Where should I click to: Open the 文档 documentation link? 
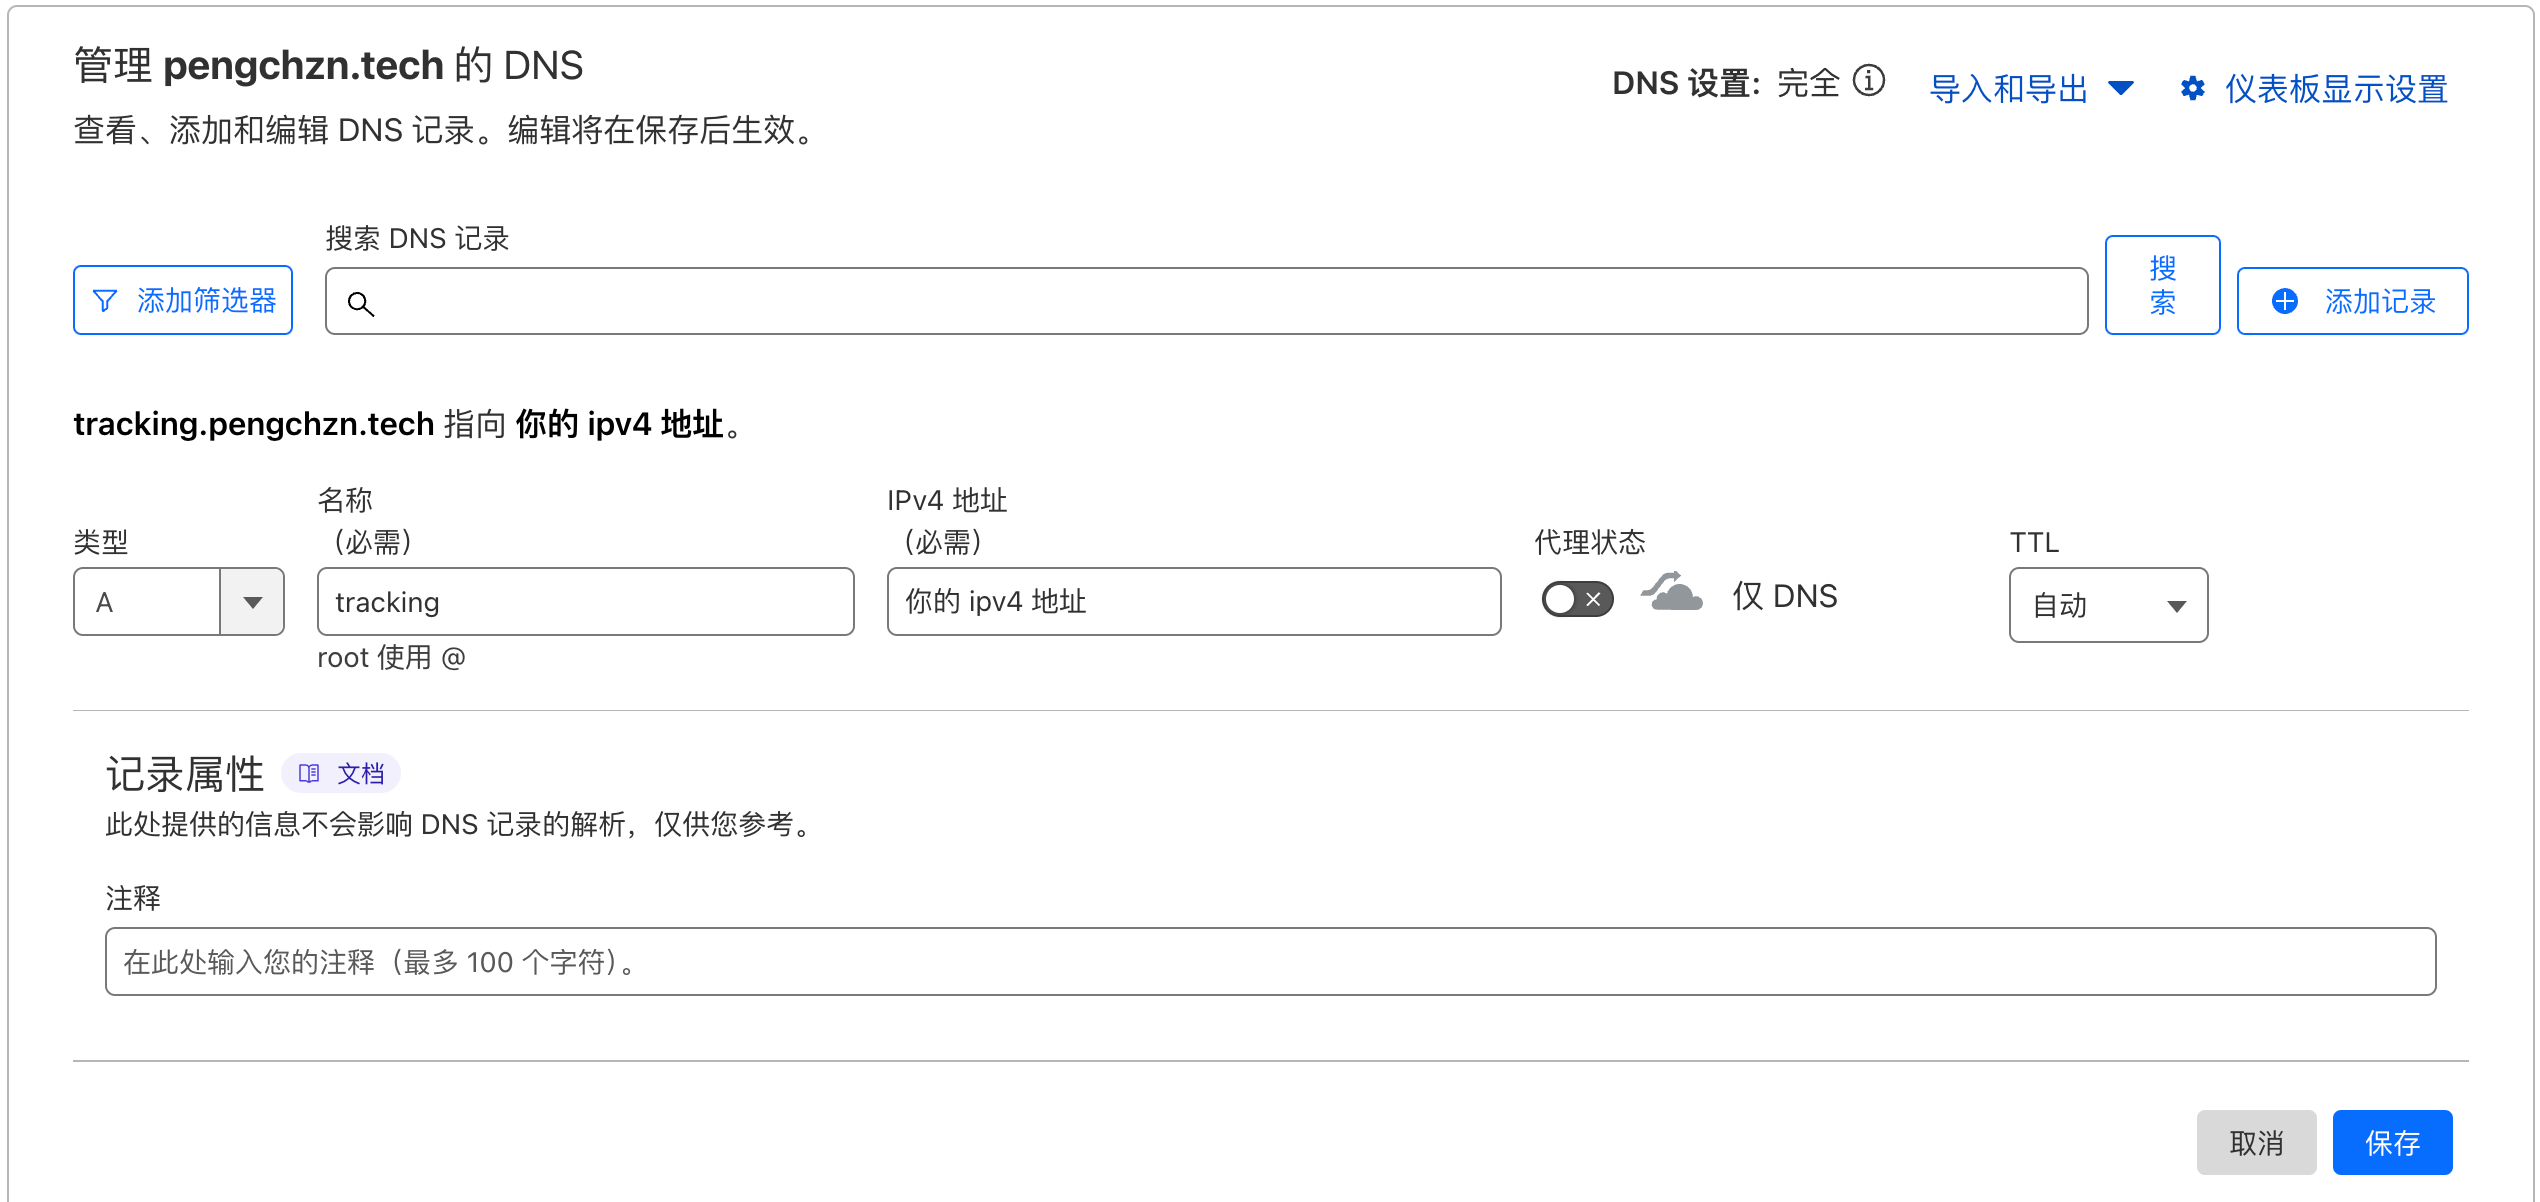point(360,773)
